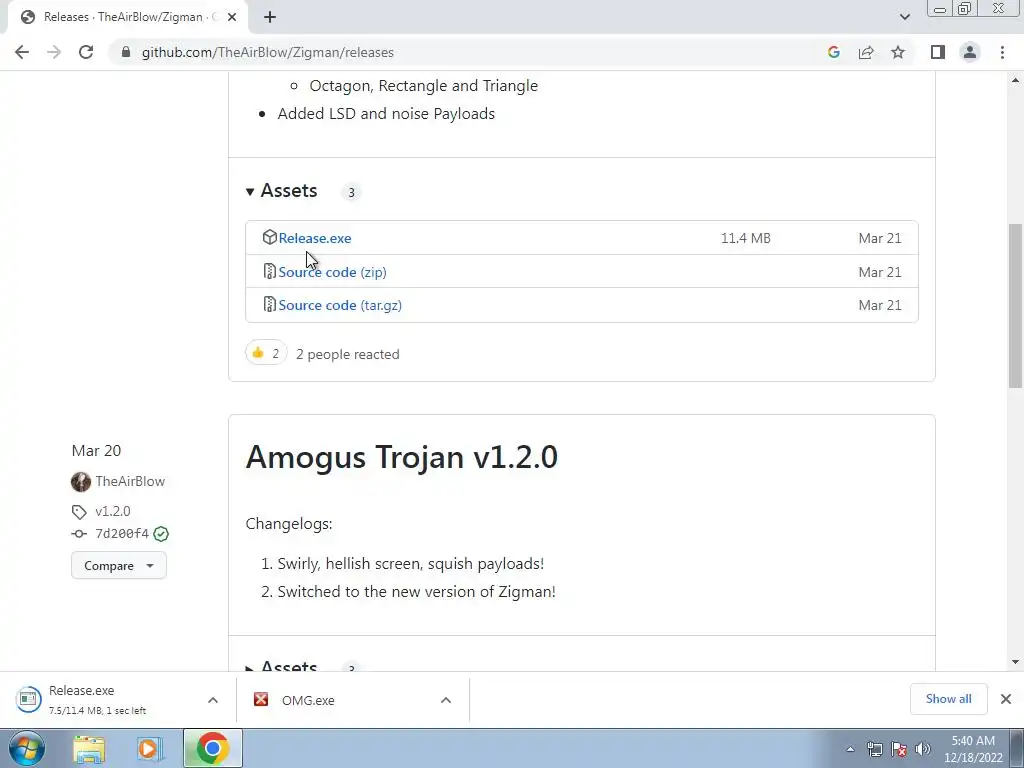Open the side panel icon
This screenshot has height=768, width=1024.
coord(938,52)
